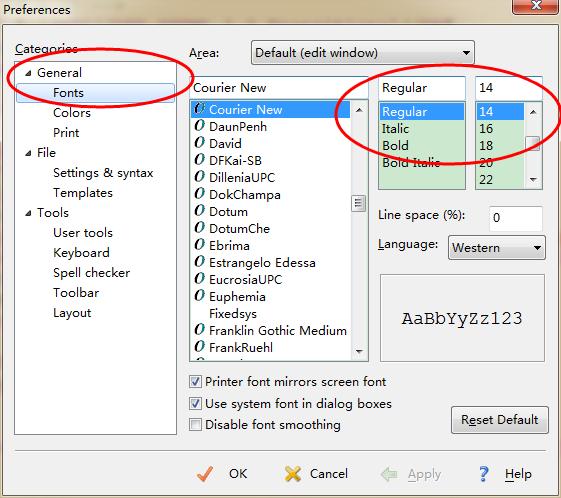Open the Area dropdown list
This screenshot has height=498, width=561.
(363, 53)
